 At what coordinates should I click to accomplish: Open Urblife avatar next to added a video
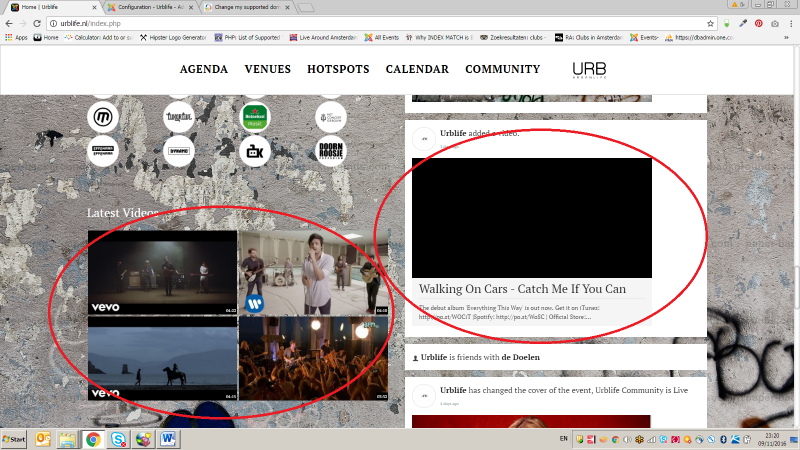[424, 139]
